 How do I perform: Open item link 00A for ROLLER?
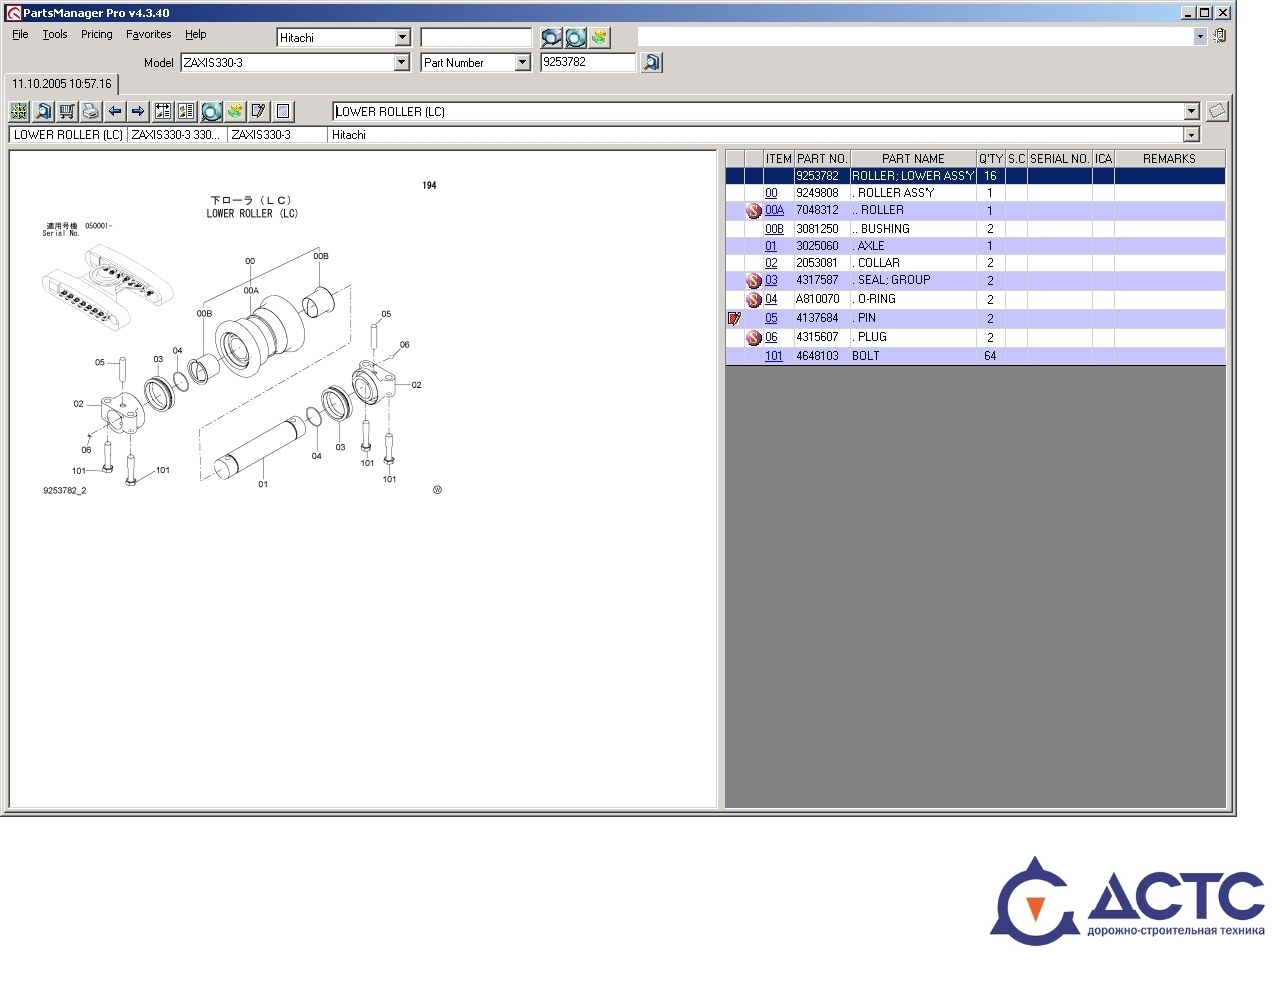775,210
